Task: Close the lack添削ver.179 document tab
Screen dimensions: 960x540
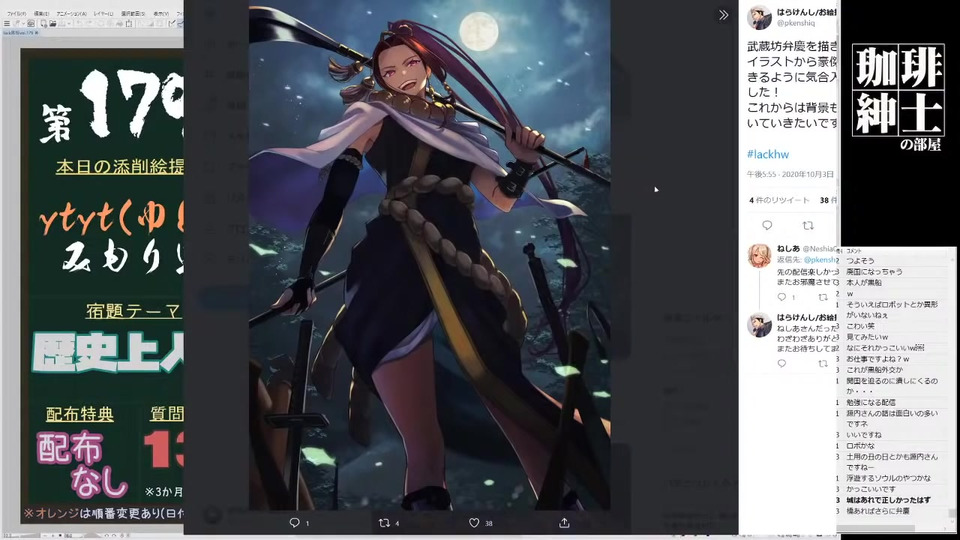Action: (37, 32)
